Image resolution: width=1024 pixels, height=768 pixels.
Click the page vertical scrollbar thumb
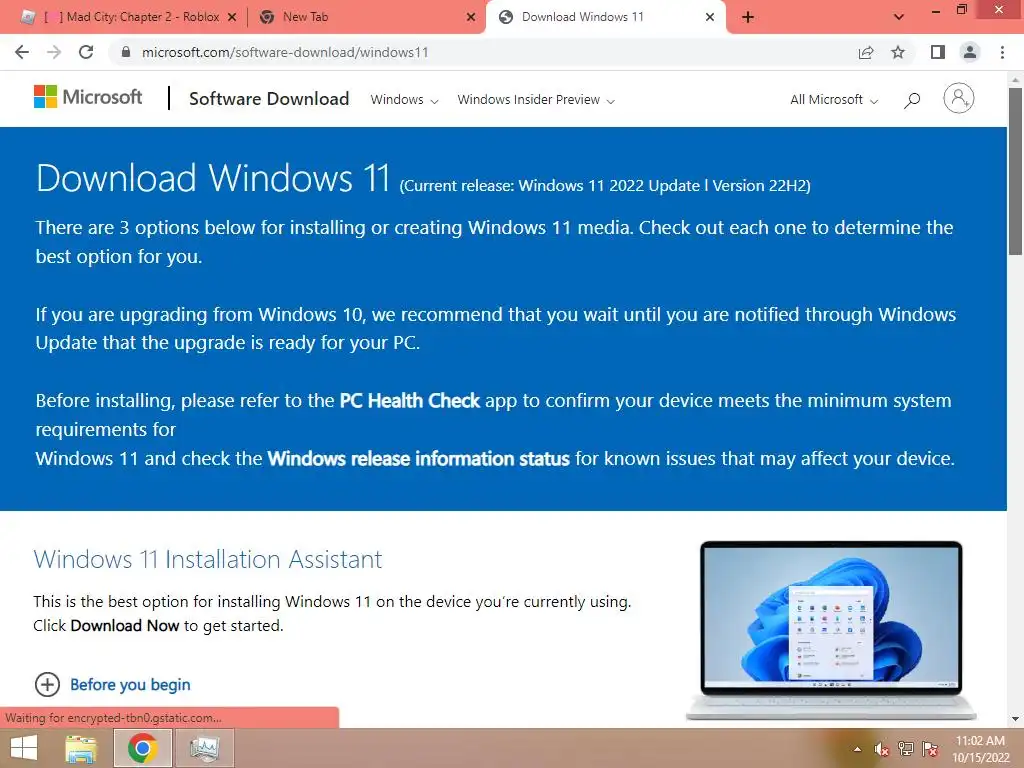1016,171
